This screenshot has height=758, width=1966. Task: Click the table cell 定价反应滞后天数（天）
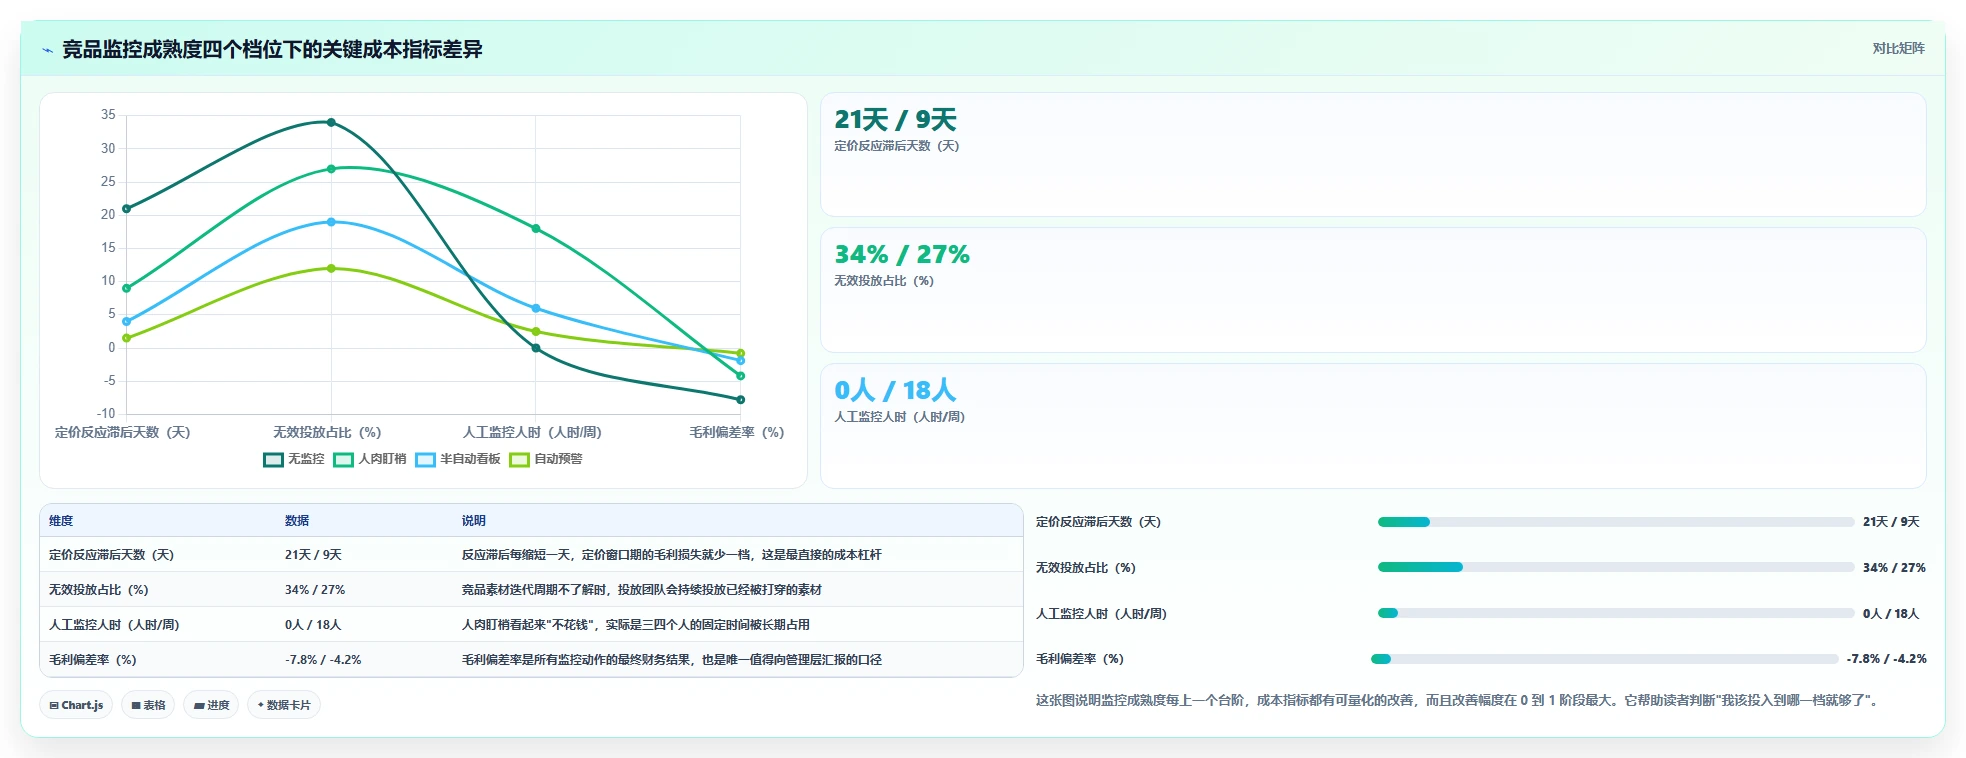pyautogui.click(x=111, y=555)
